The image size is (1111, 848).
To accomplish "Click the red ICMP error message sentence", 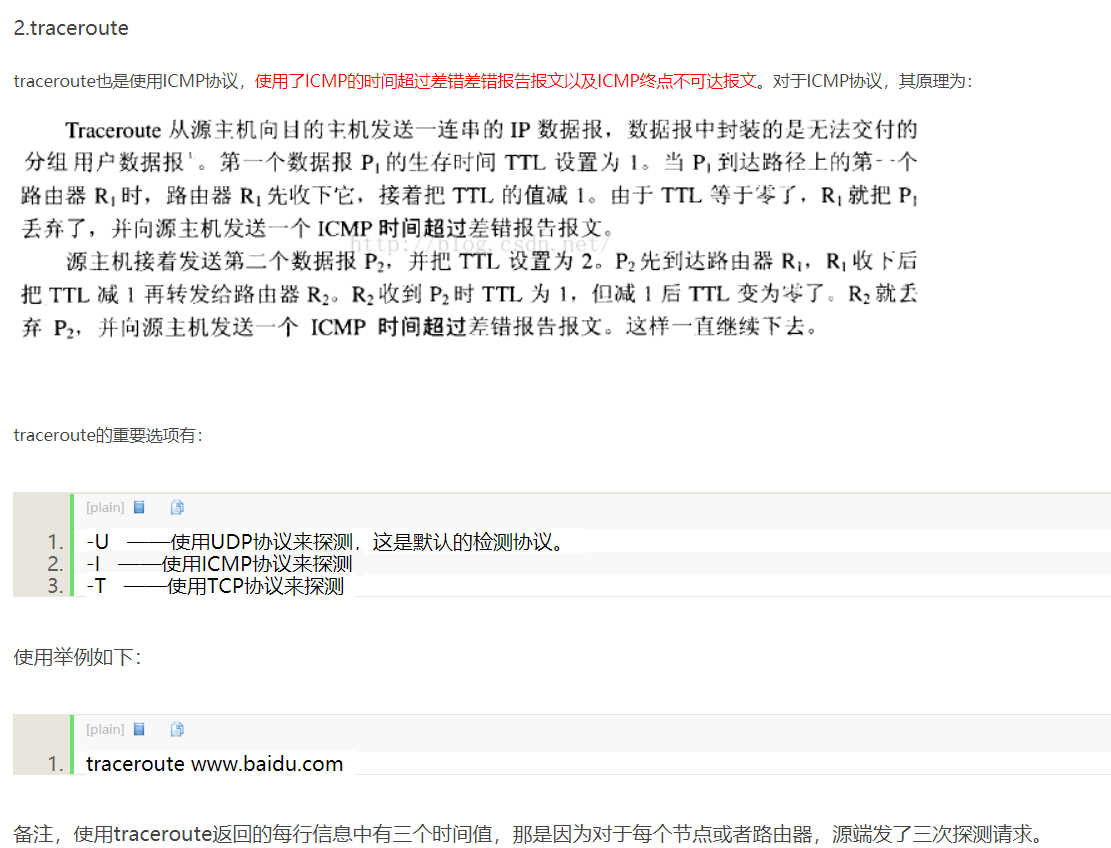I will [x=506, y=81].
